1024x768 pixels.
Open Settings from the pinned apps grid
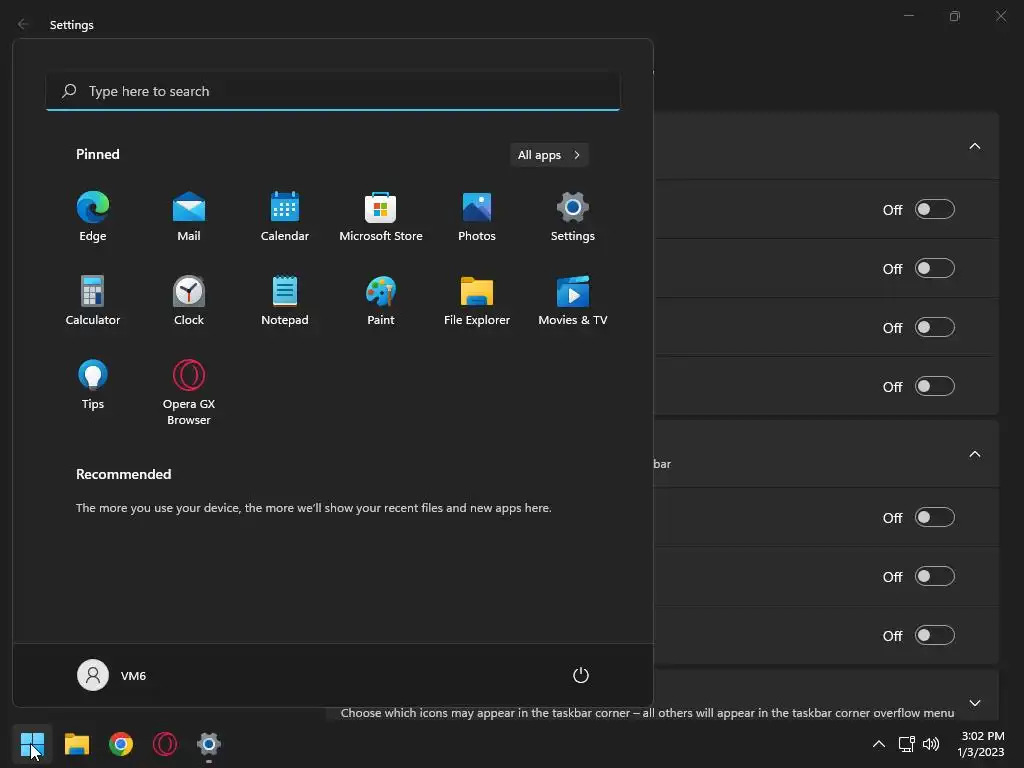[x=573, y=217]
